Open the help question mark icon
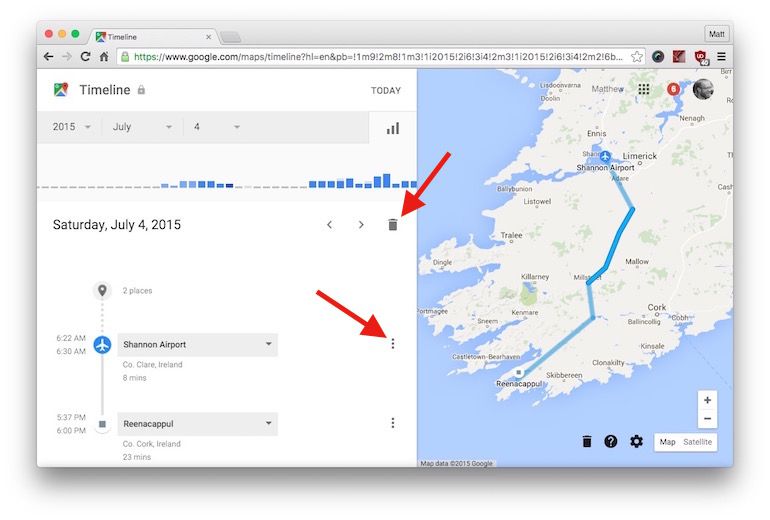Screen dimensions: 770x520 pos(611,441)
